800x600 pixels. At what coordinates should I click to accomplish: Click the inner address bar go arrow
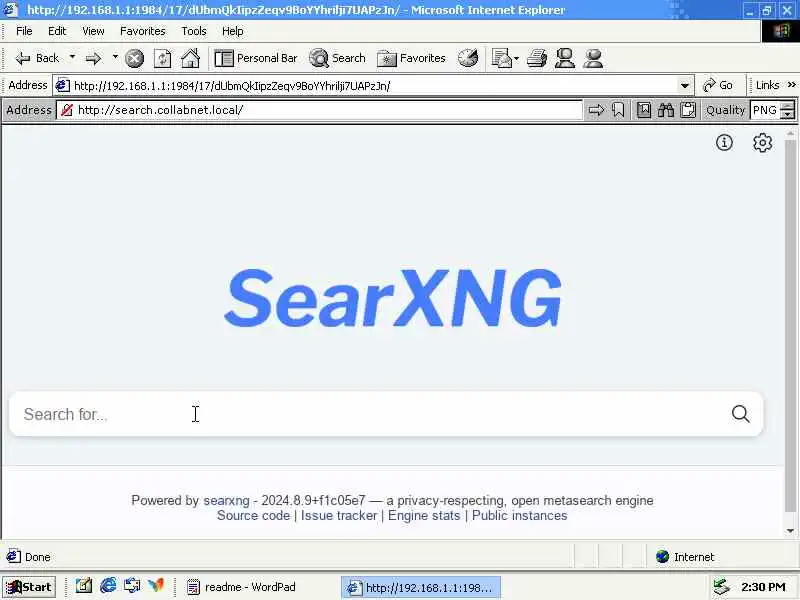coord(596,110)
